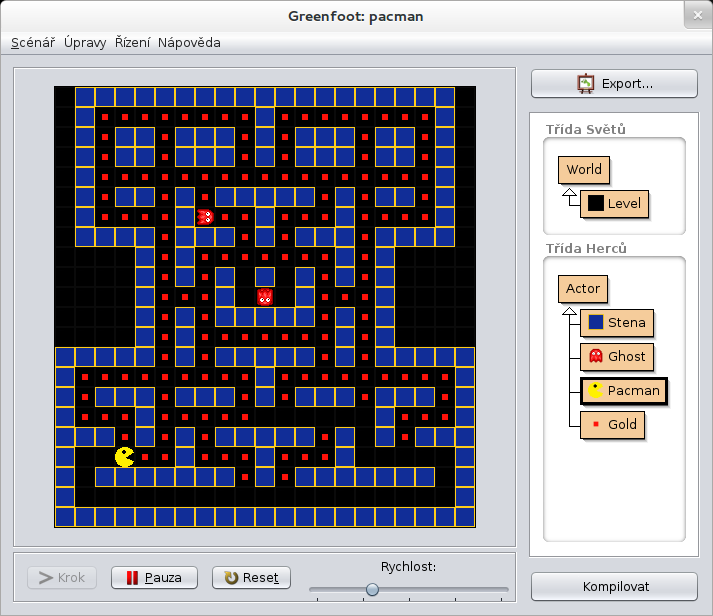The height and width of the screenshot is (616, 713).
Task: Pause the scenario with Pauza
Action: point(154,578)
